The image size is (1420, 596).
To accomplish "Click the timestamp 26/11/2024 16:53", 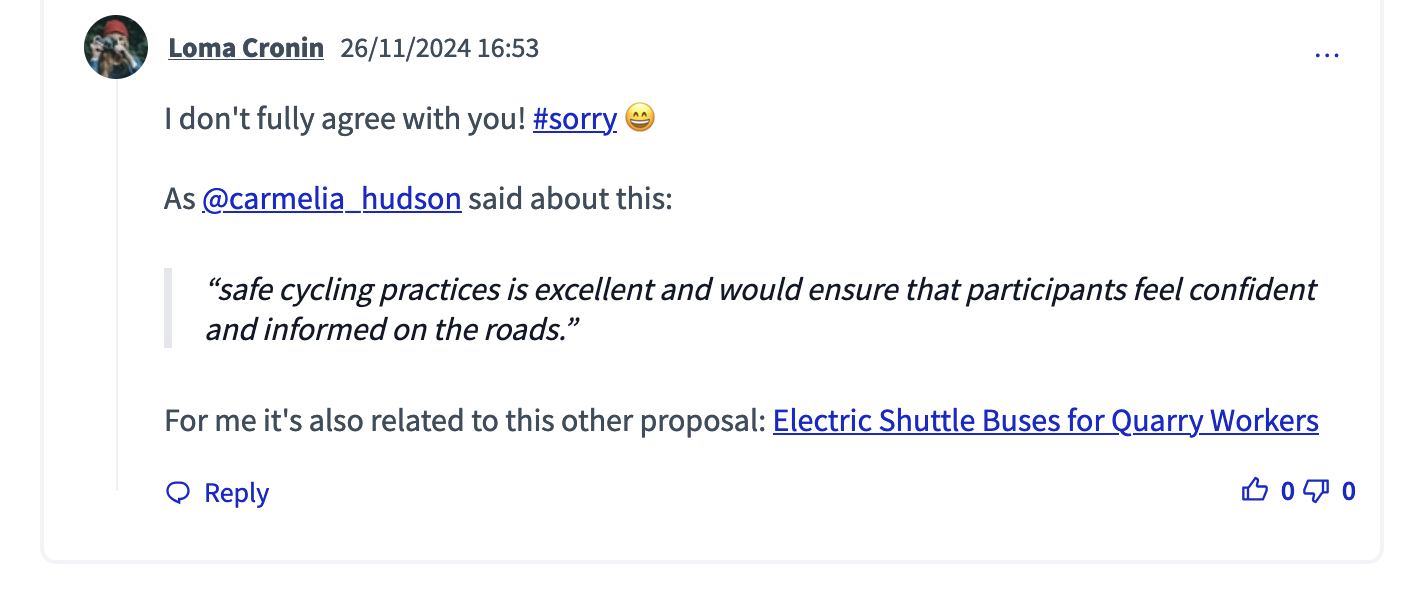I will 438,47.
